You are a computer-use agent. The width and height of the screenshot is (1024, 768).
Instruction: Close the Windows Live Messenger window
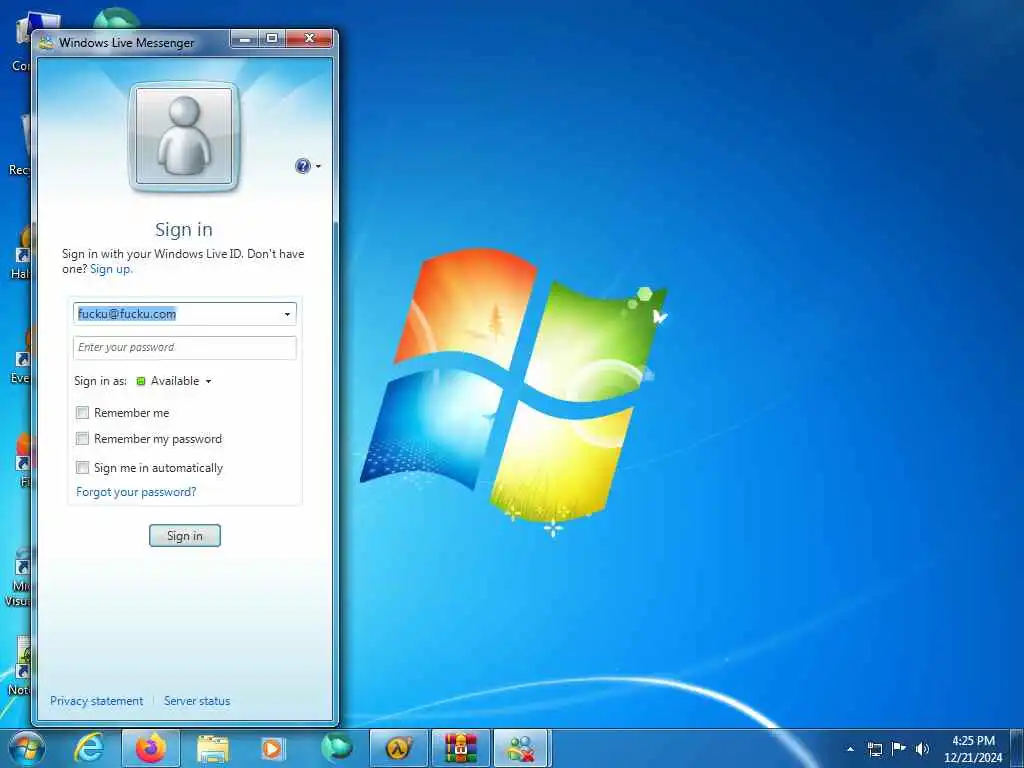pos(310,39)
